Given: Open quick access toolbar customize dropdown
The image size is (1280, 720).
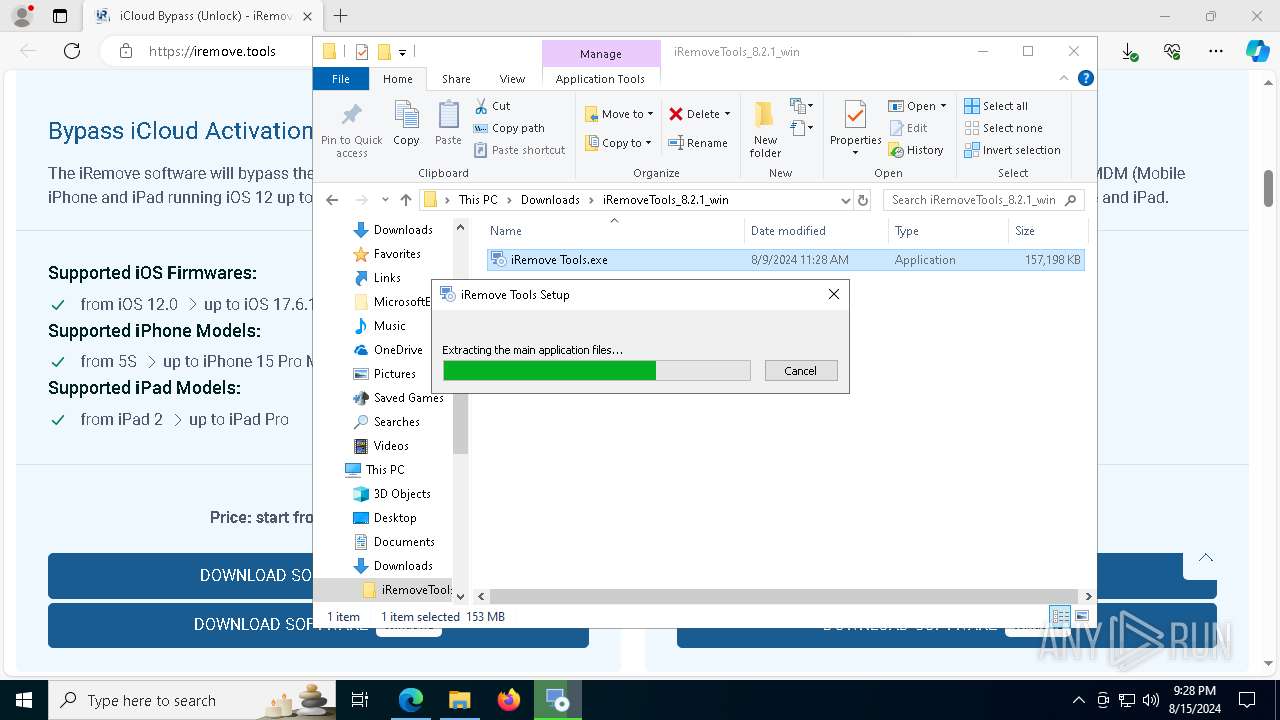Looking at the screenshot, I should tap(402, 52).
